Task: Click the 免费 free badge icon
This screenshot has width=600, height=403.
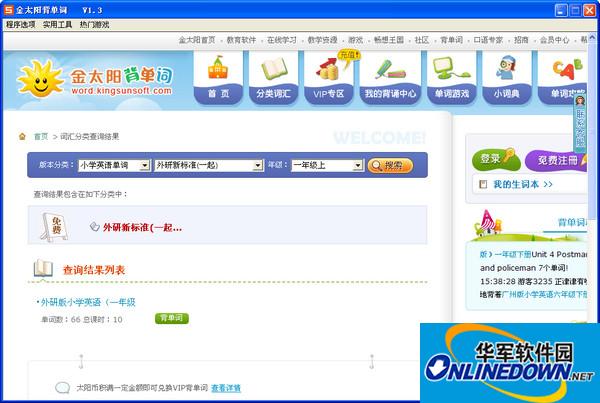Action: (55, 227)
